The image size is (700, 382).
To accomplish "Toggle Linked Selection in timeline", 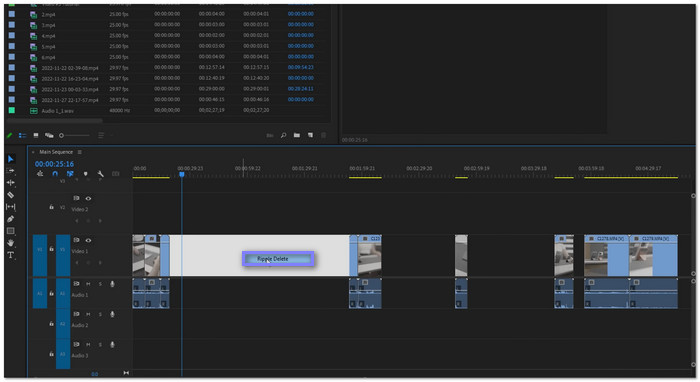I will (70, 174).
